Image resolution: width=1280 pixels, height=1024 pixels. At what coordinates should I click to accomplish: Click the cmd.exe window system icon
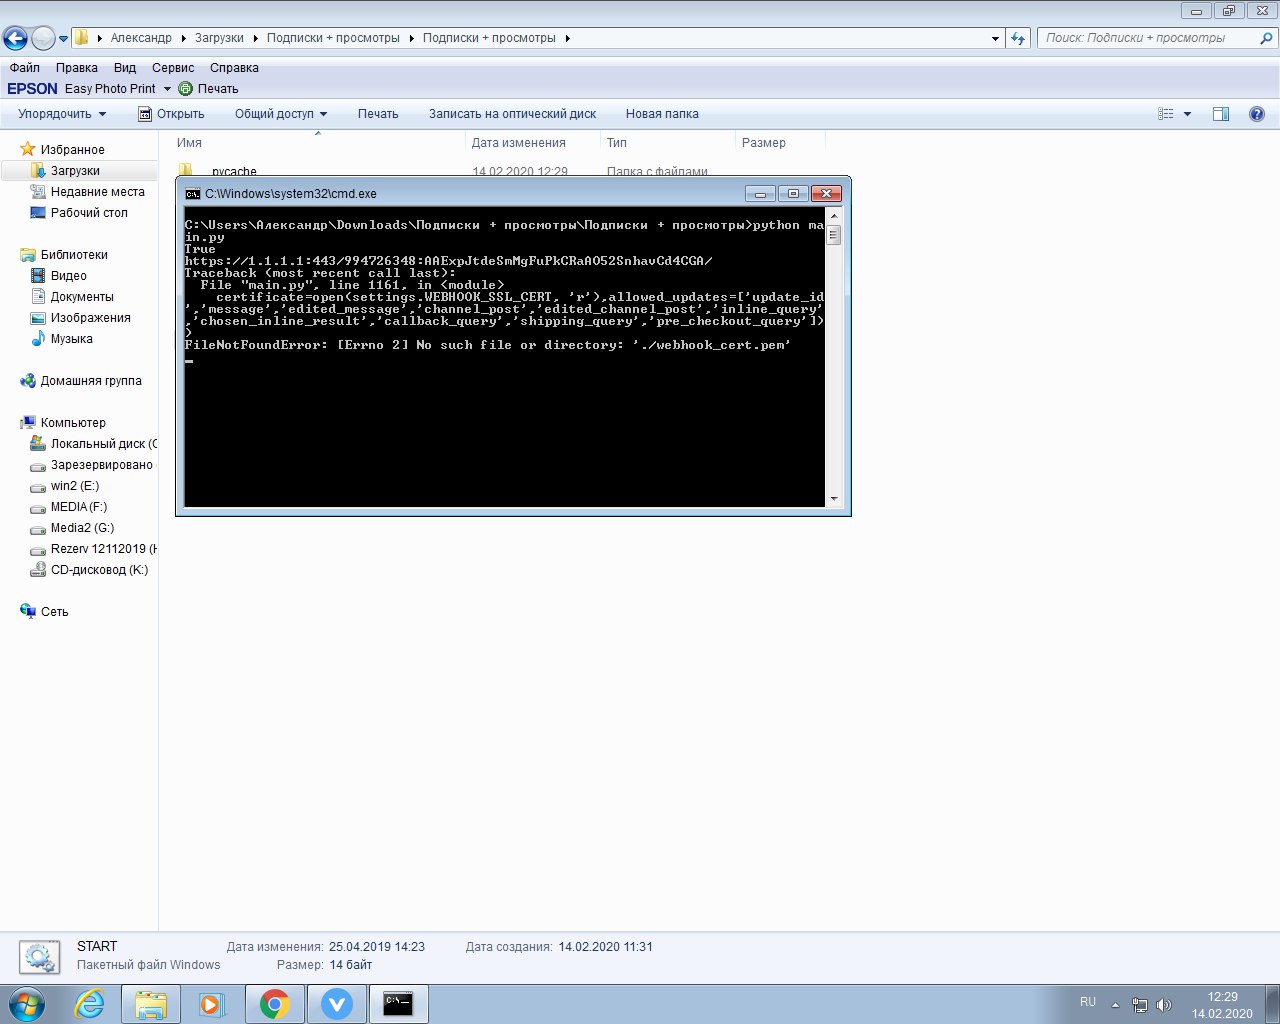click(193, 194)
